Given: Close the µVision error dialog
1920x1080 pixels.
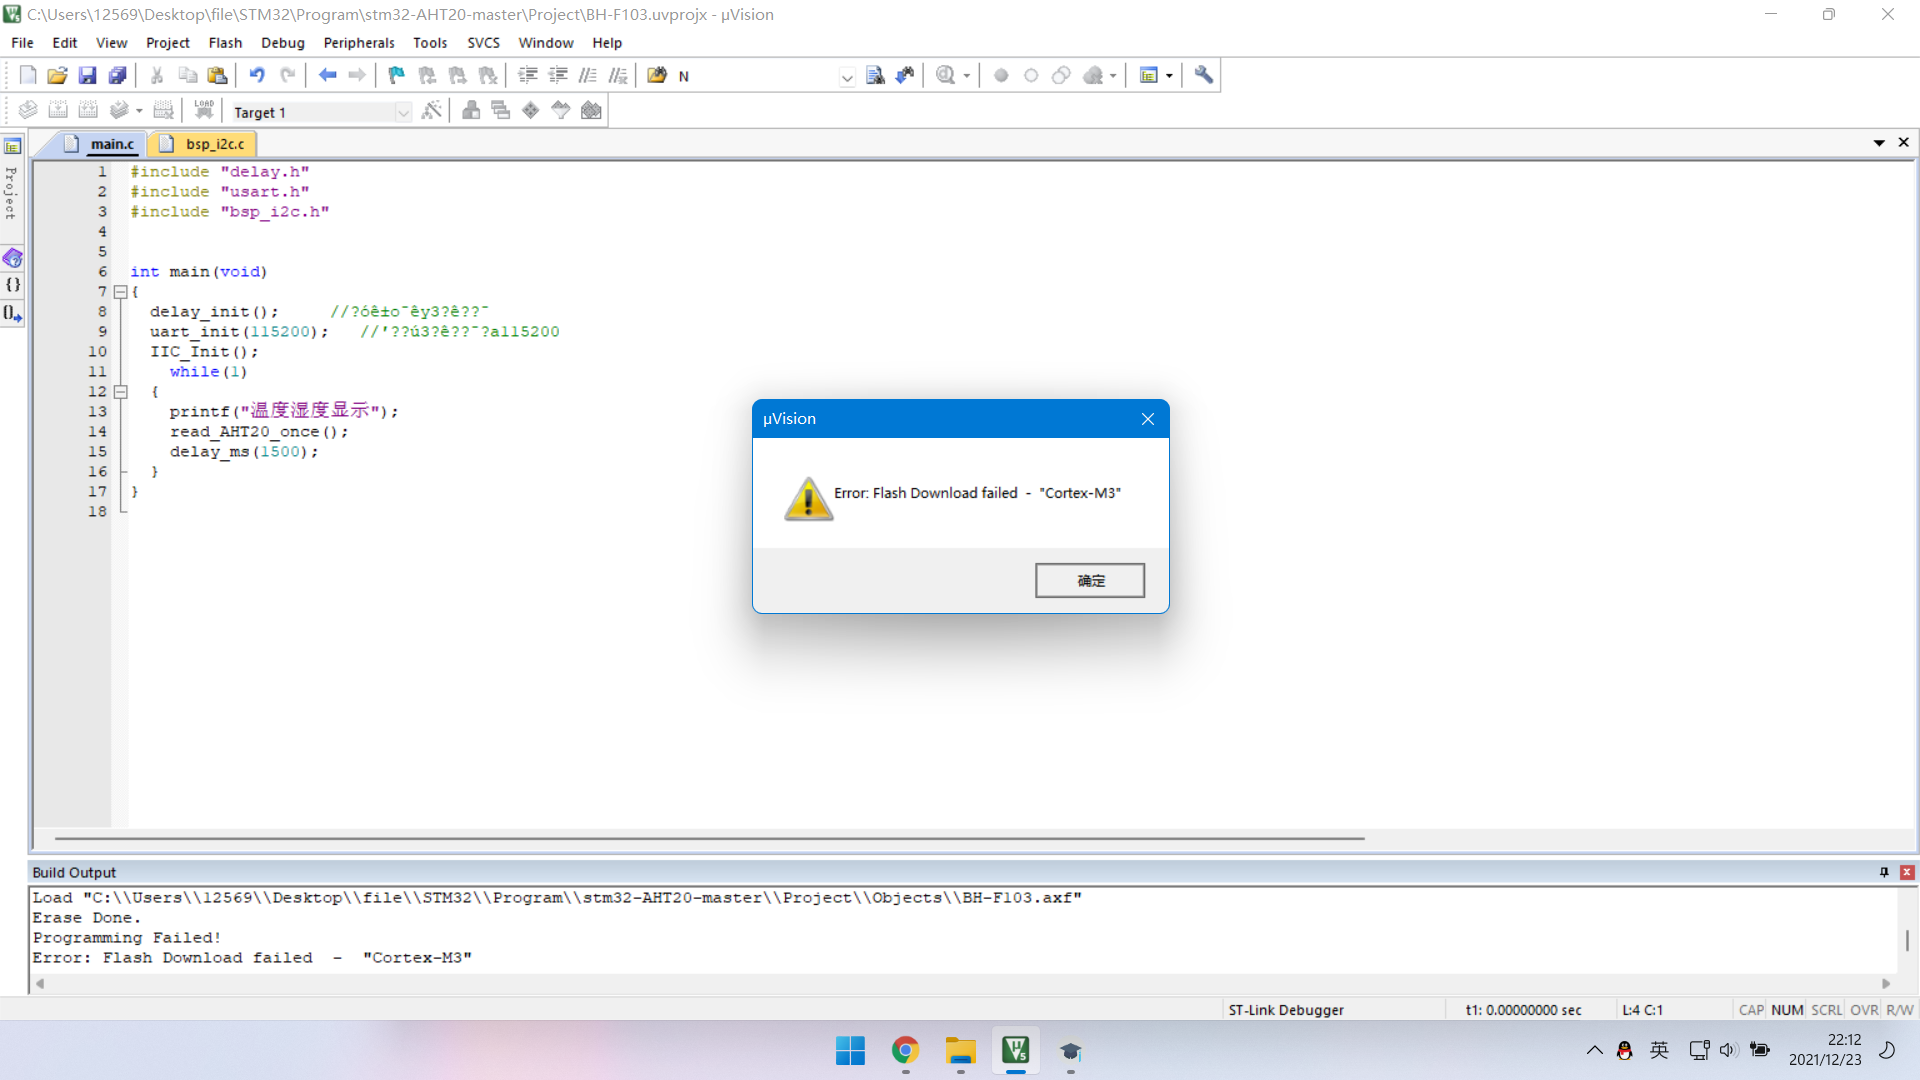Looking at the screenshot, I should tap(1148, 419).
